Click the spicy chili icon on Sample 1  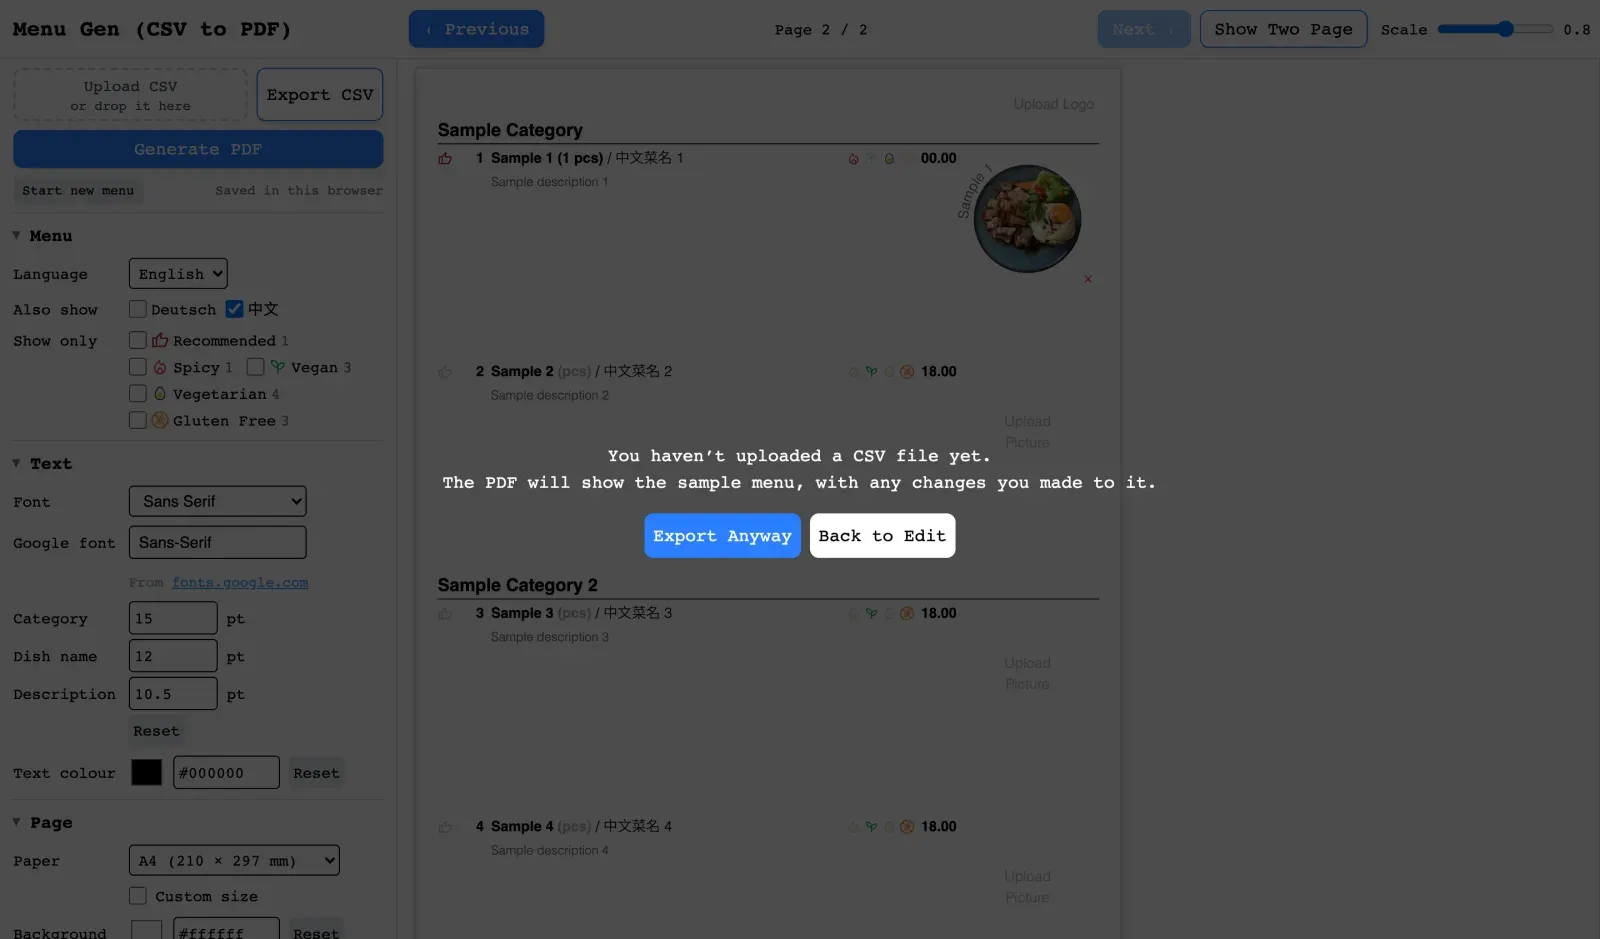pyautogui.click(x=853, y=159)
